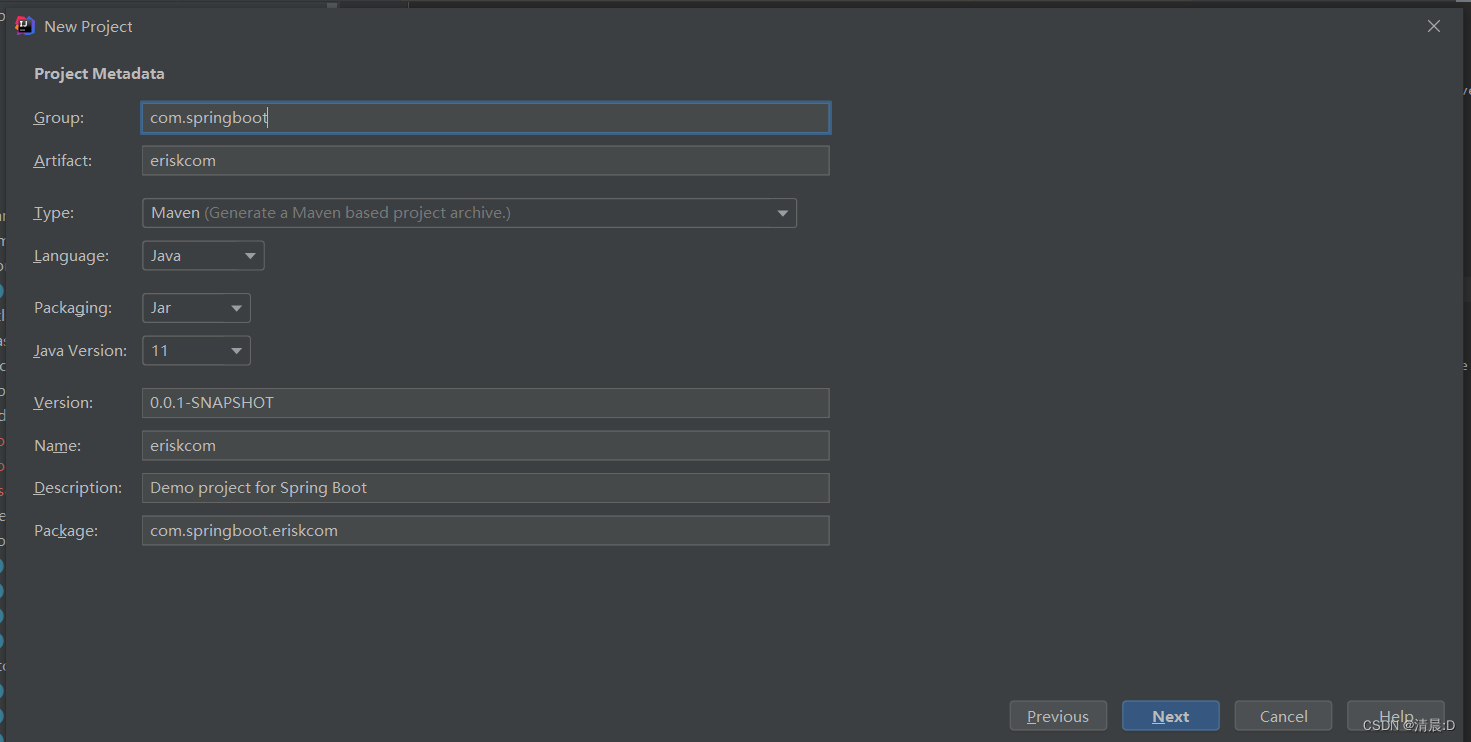Place cursor in the Group field

coord(485,117)
